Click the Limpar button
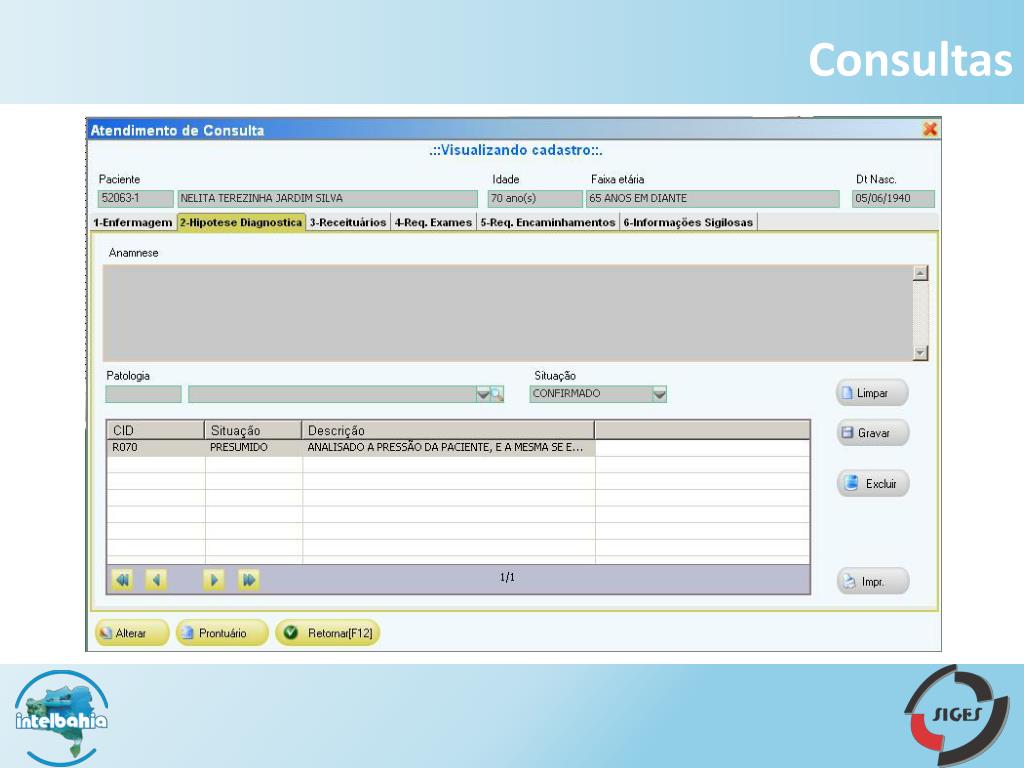Image resolution: width=1024 pixels, height=768 pixels. click(872, 393)
